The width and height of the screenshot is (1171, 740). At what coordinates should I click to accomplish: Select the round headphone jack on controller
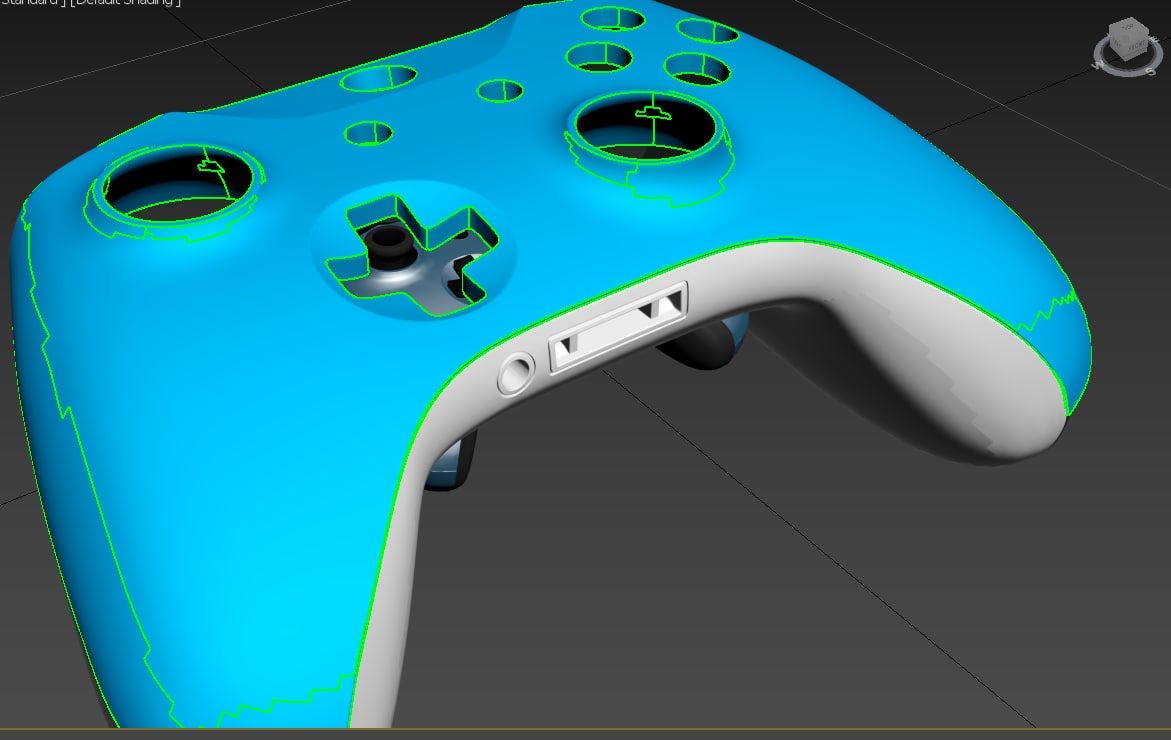coord(516,373)
